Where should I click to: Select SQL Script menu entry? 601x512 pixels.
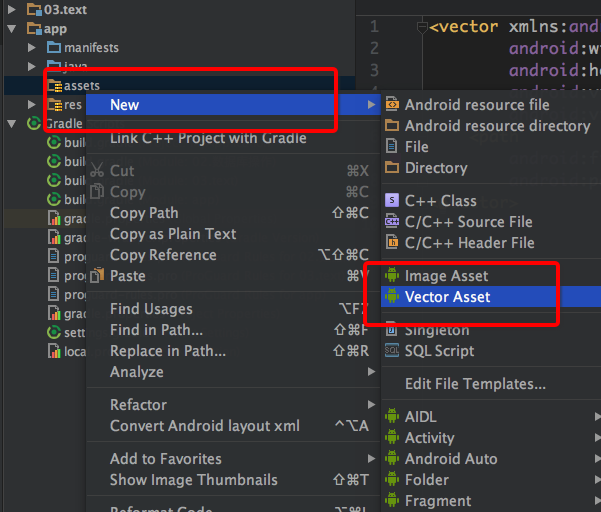(x=491, y=351)
